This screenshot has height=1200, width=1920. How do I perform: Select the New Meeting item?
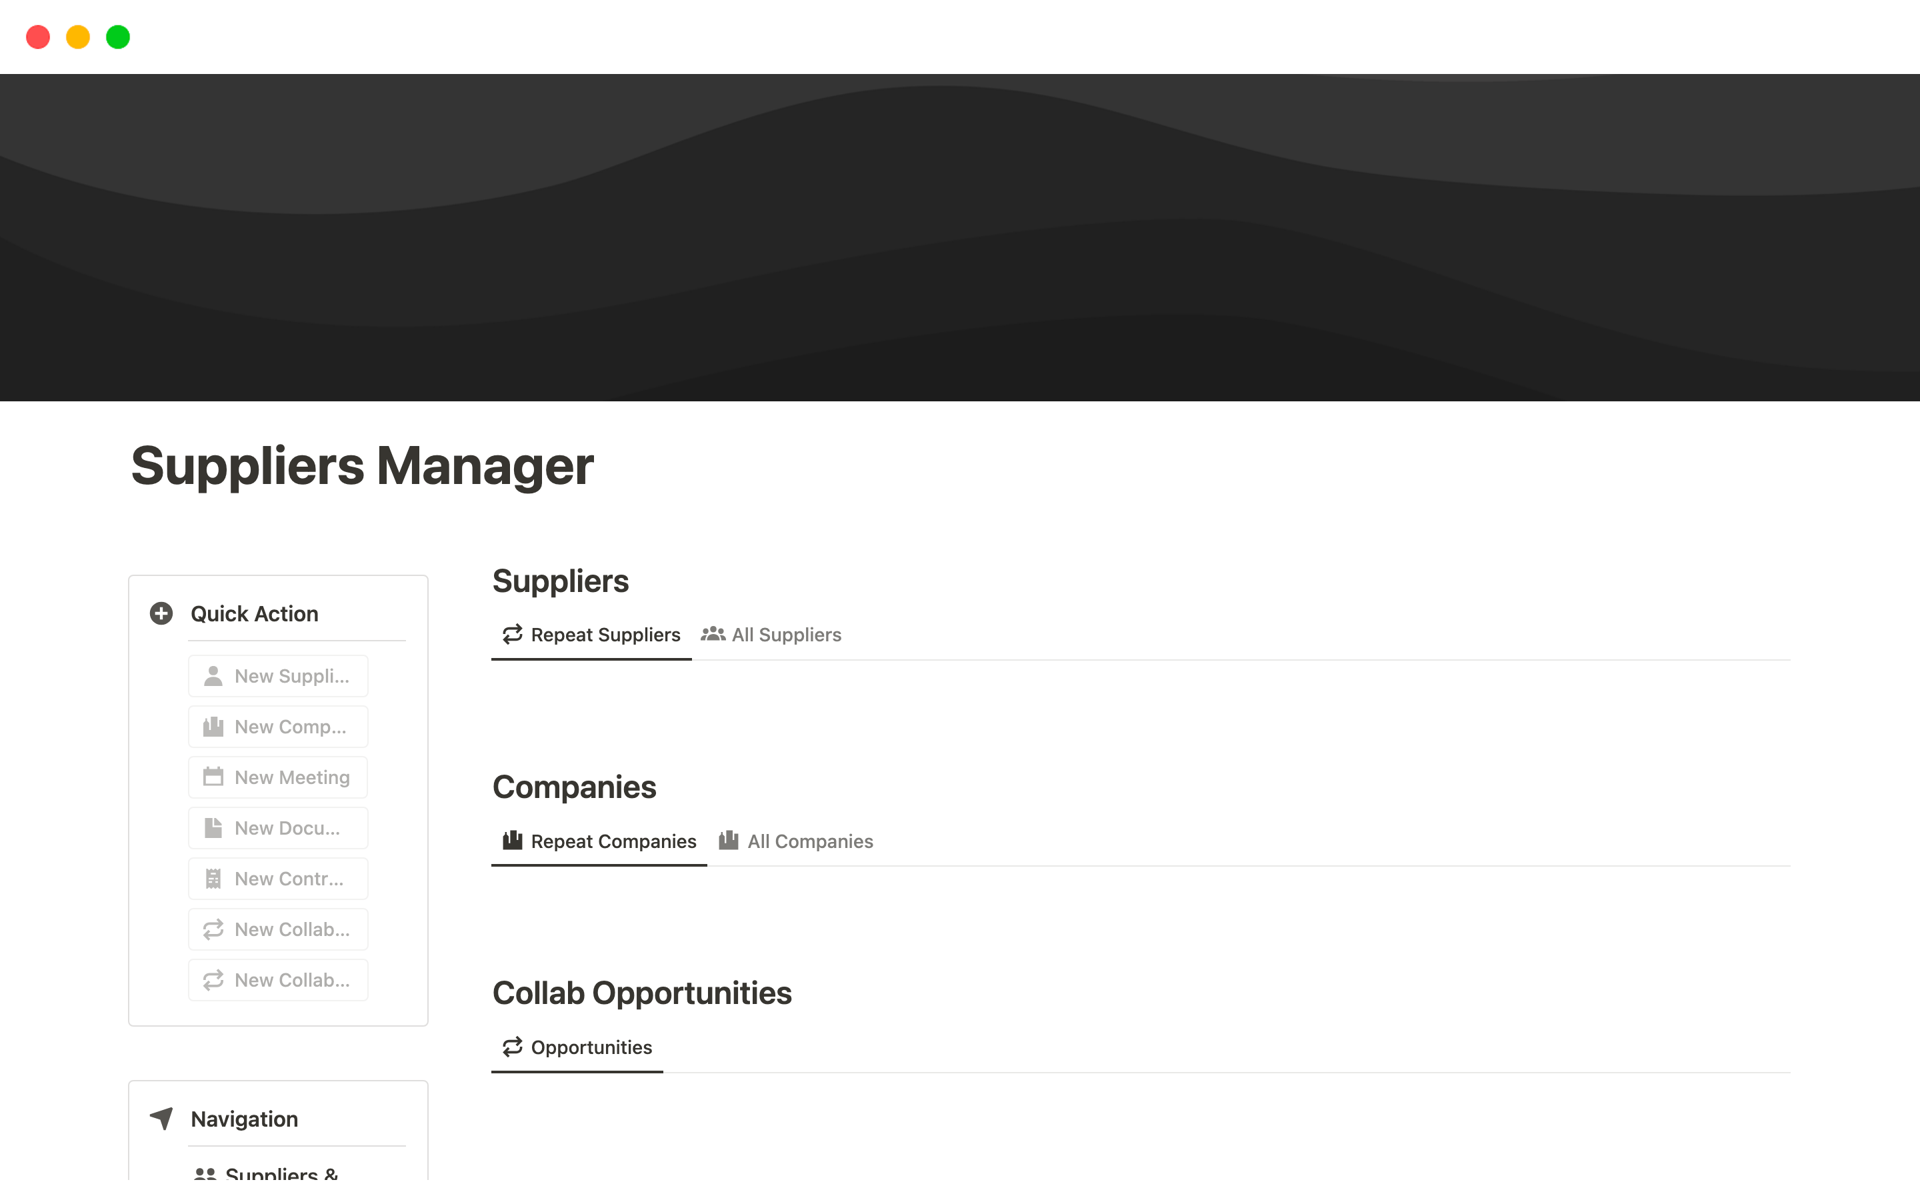pyautogui.click(x=278, y=777)
